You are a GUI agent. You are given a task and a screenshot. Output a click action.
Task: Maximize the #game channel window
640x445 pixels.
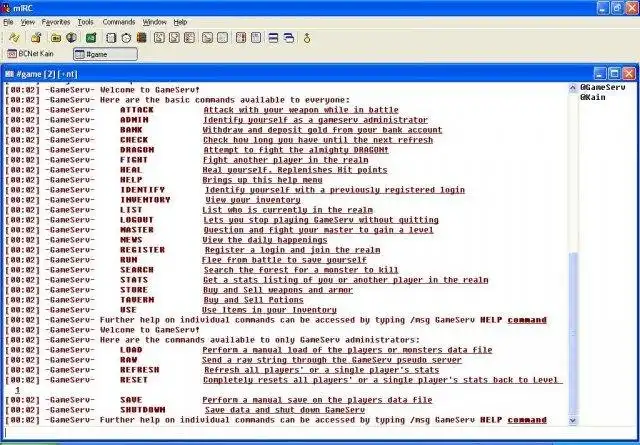[614, 74]
